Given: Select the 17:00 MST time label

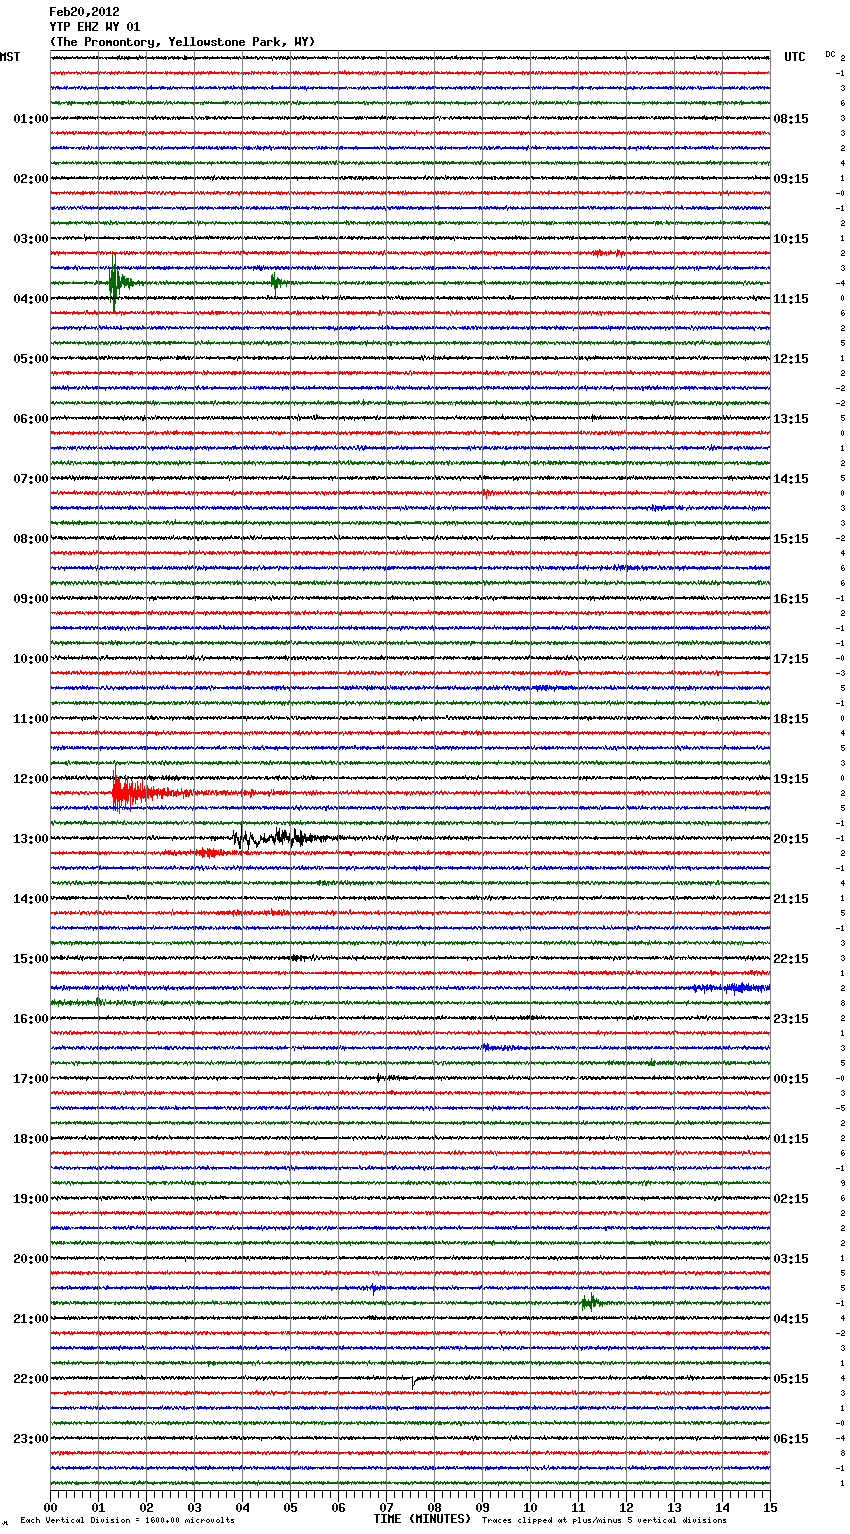Looking at the screenshot, I should coord(30,1079).
